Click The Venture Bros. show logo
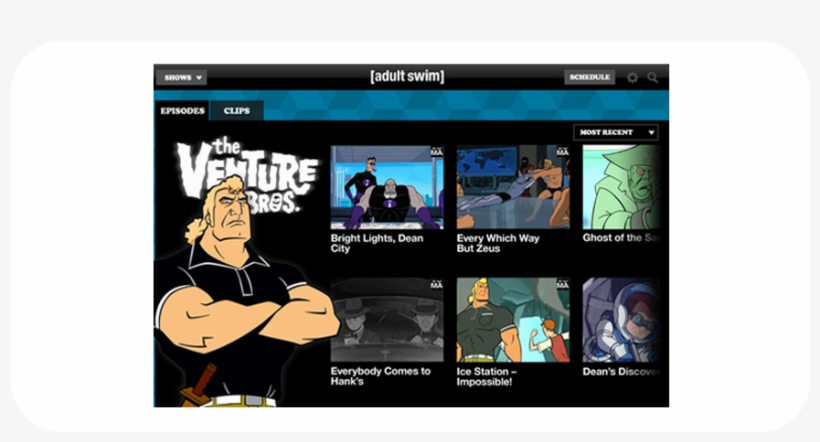Image resolution: width=820 pixels, height=442 pixels. pos(247,174)
